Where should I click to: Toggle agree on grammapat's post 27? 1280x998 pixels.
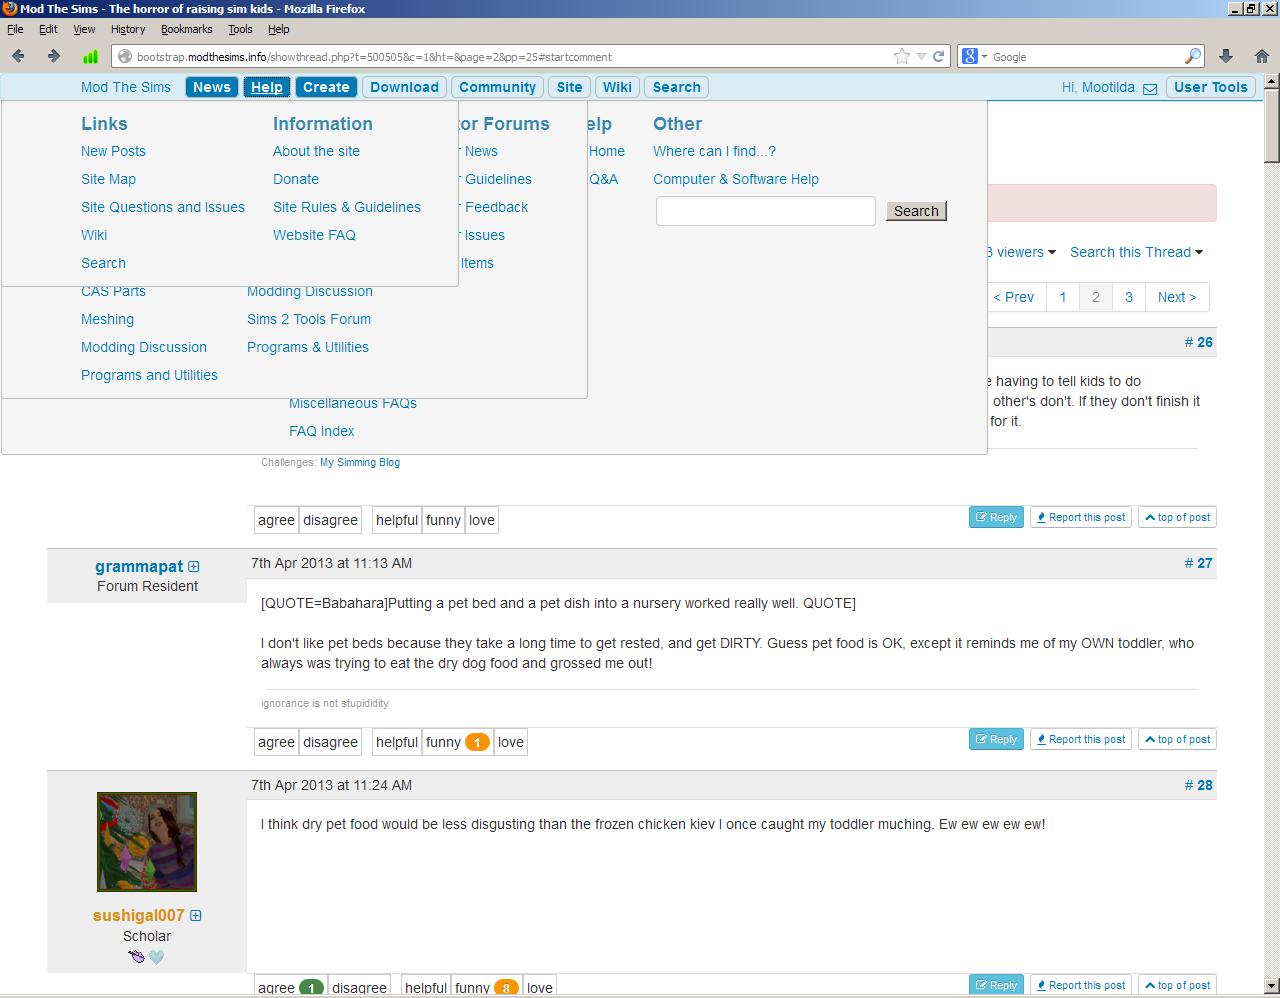coord(276,742)
